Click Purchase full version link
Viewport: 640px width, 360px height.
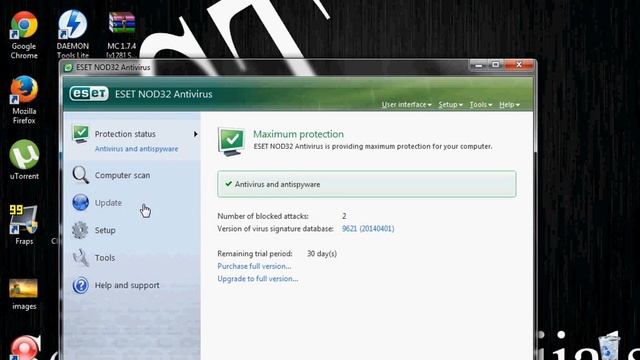(x=254, y=266)
